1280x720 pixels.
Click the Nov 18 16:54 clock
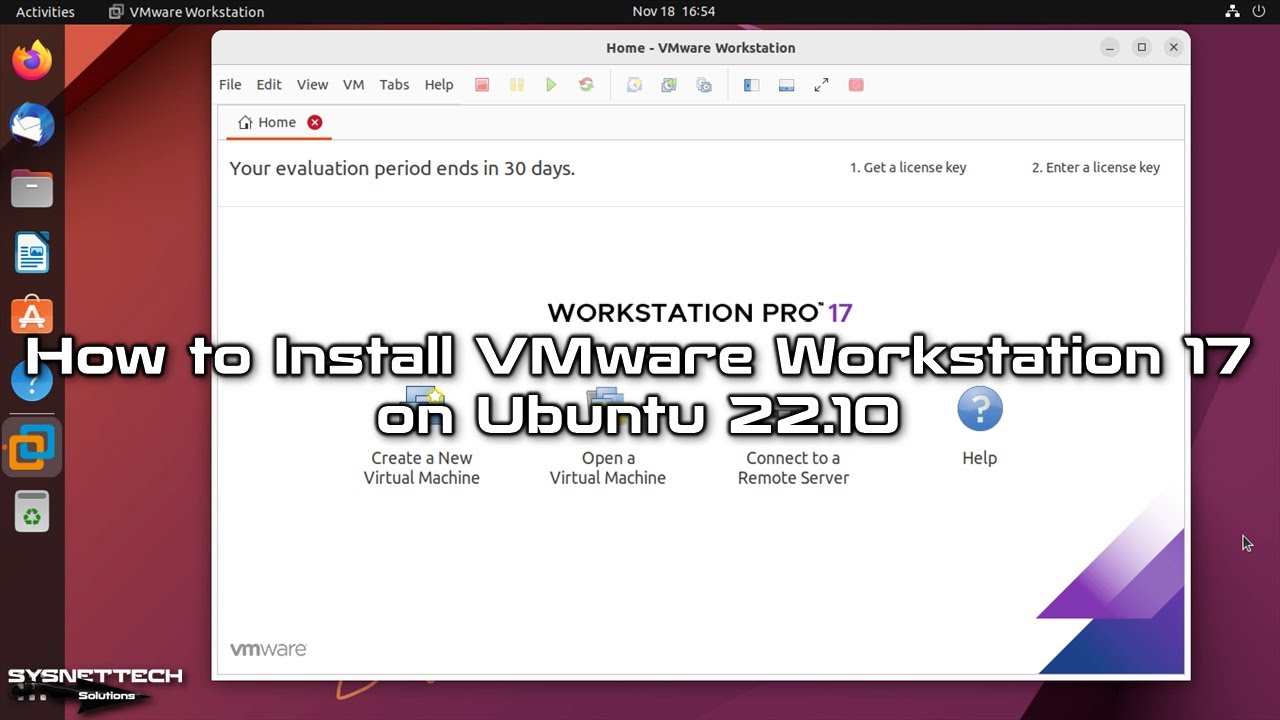(x=673, y=12)
